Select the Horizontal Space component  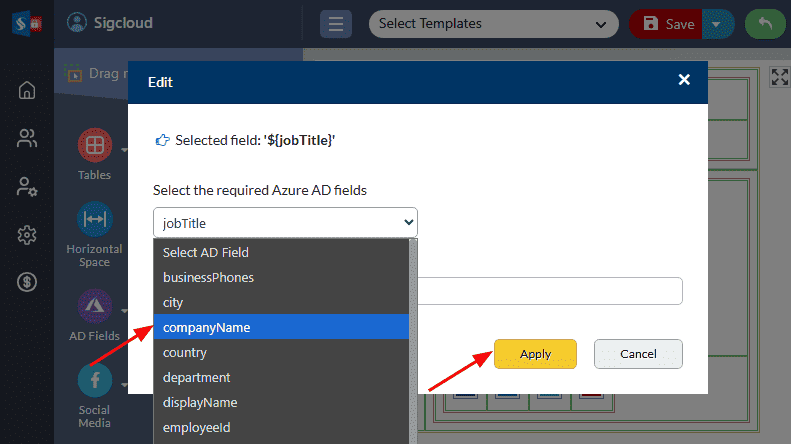point(95,219)
